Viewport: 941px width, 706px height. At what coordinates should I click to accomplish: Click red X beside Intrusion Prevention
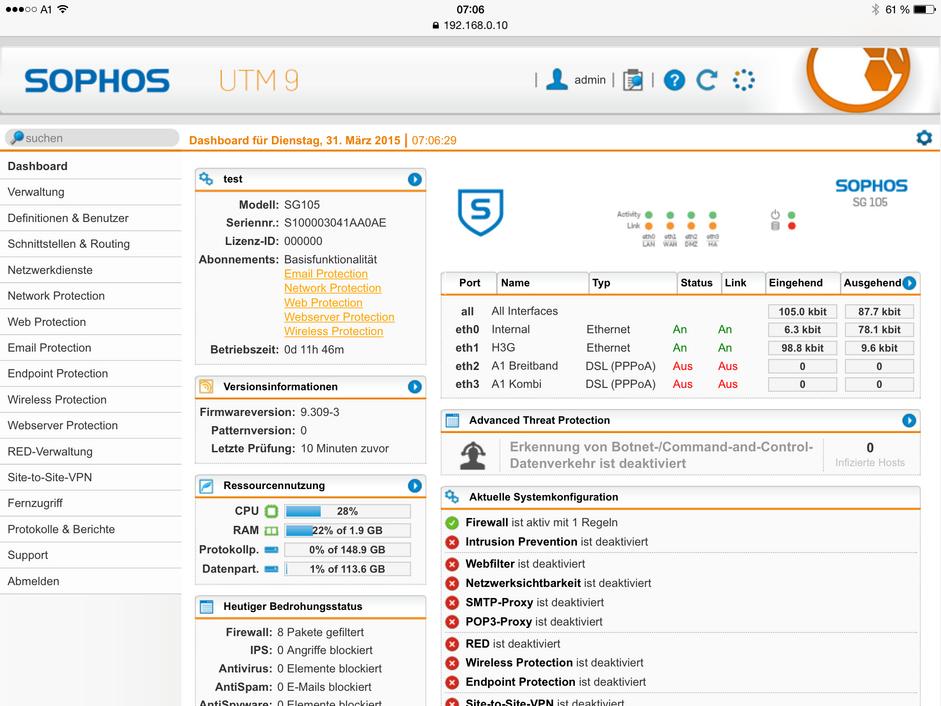(452, 542)
